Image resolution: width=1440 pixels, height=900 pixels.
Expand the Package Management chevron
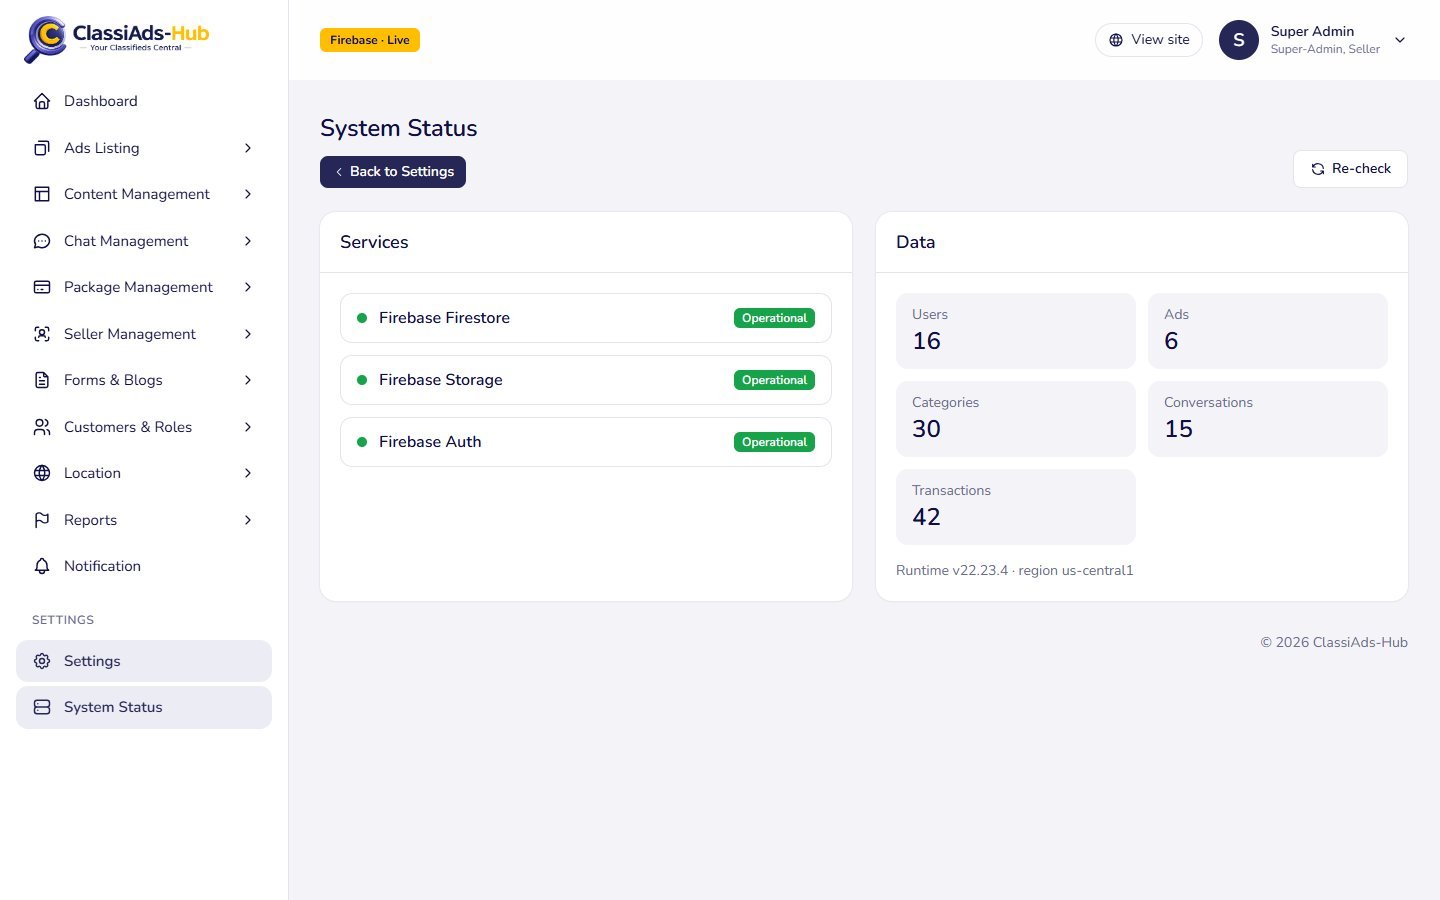coord(248,287)
